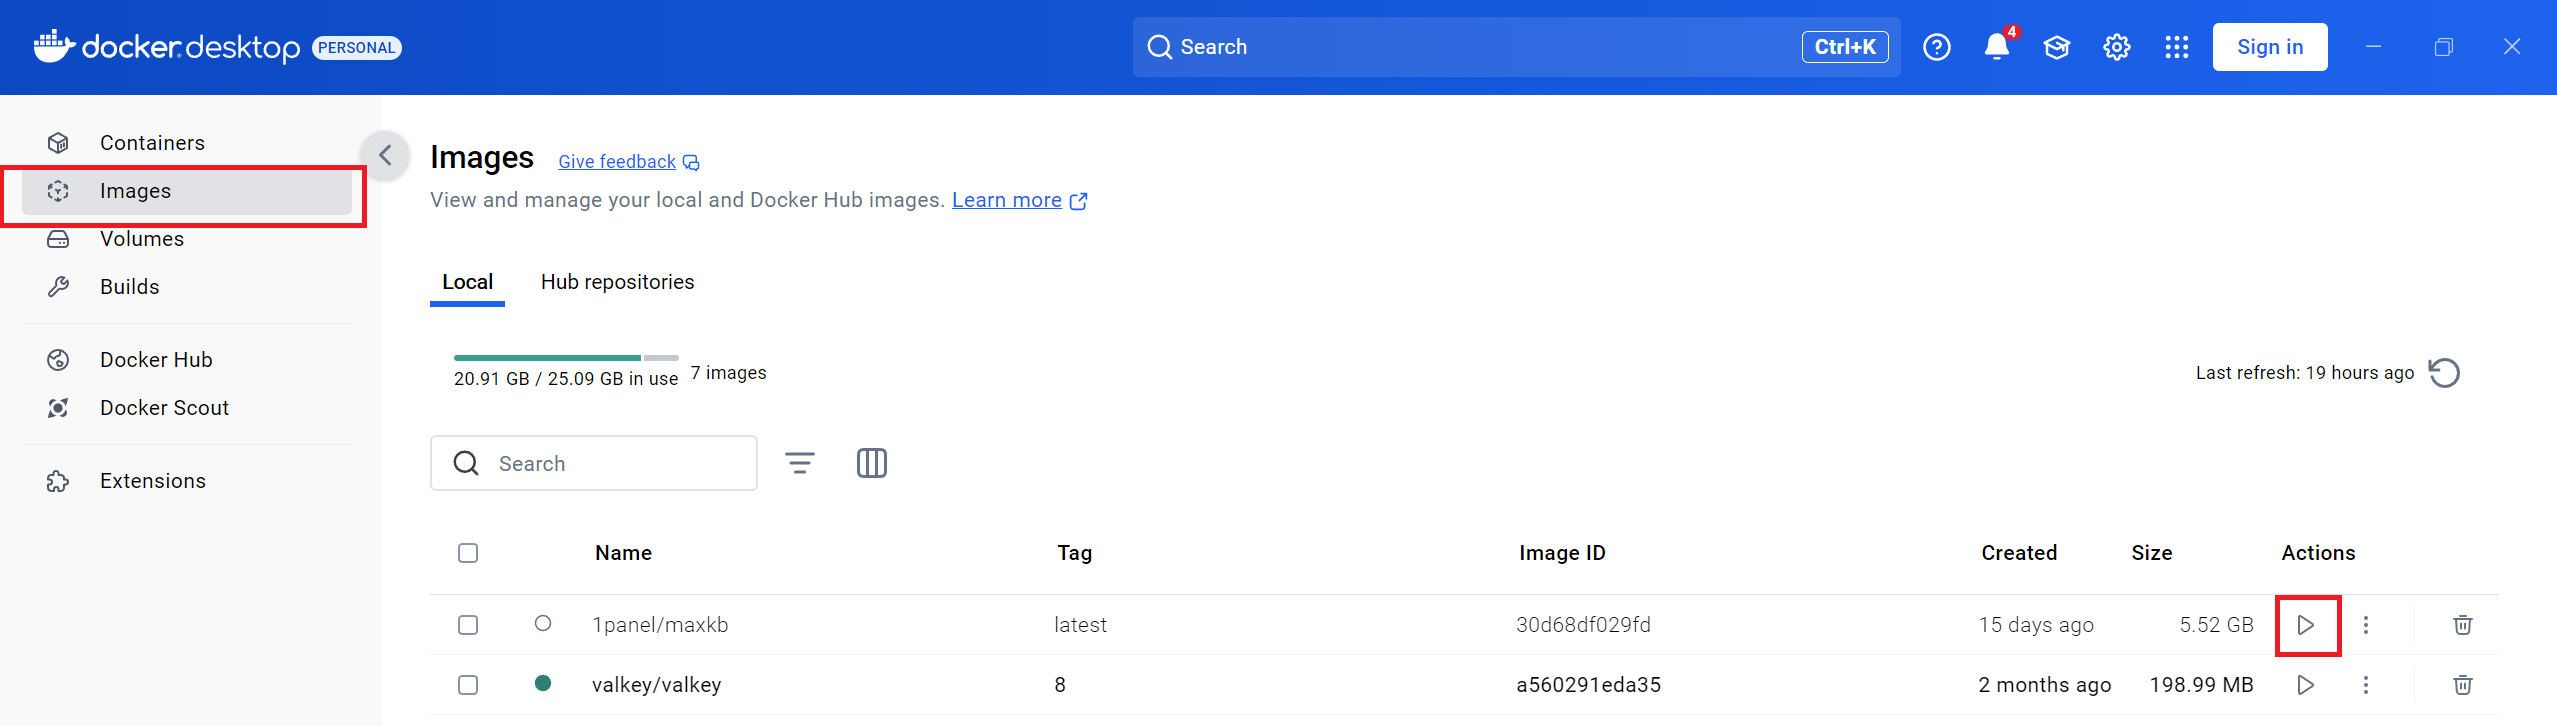Click the Docker Hub globe icon
This screenshot has width=2557, height=726.
click(x=58, y=360)
